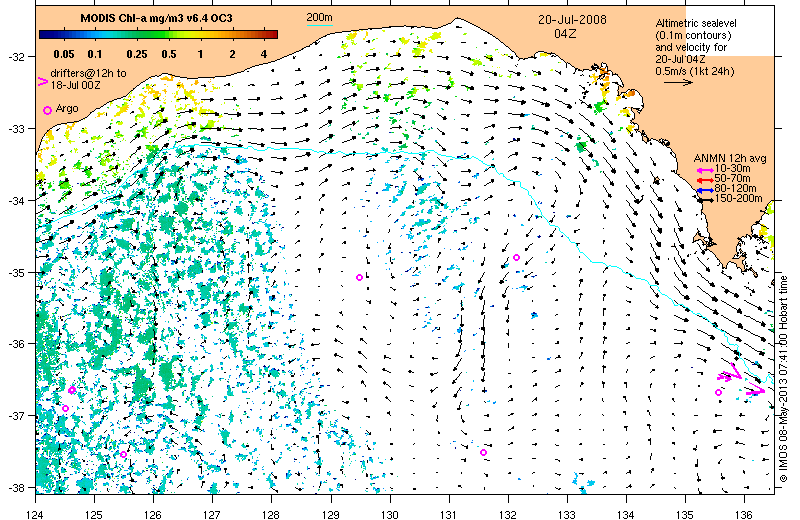Select the black 150-200m ANMN arrow symbol
Image resolution: width=800 pixels, height=520 pixels.
(706, 200)
